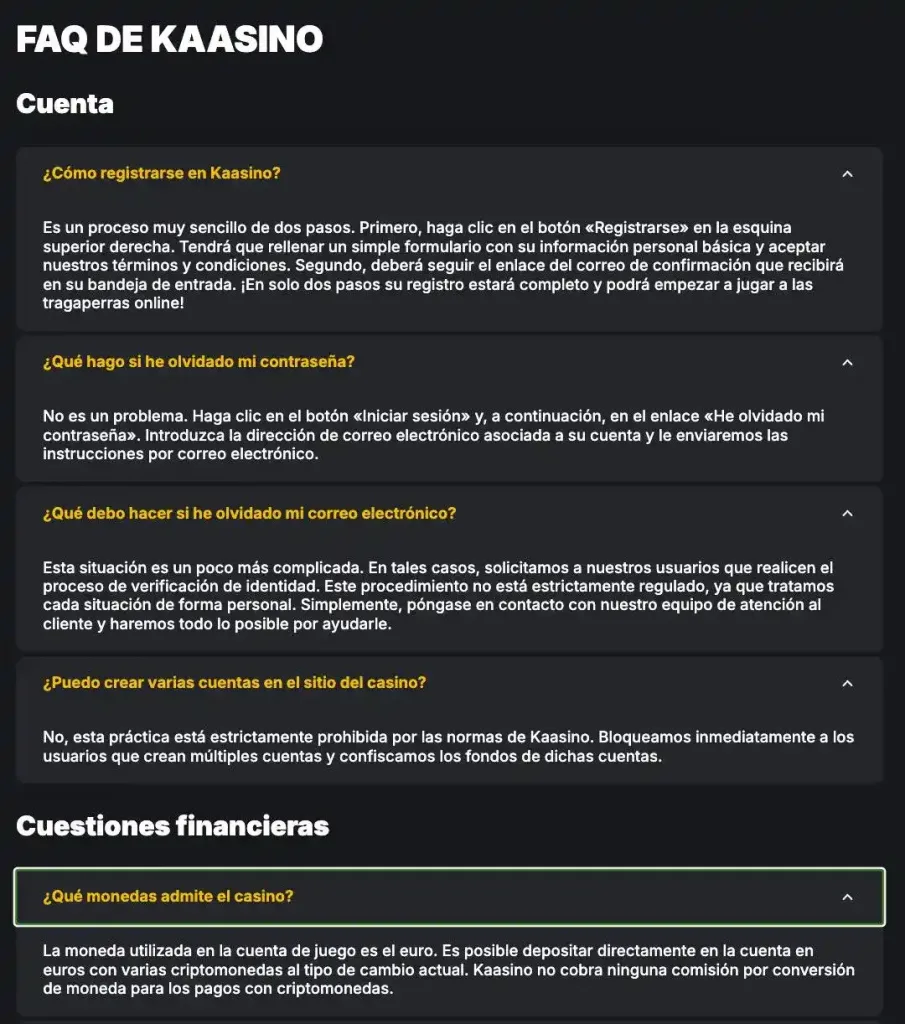Click the 'Cuenta' section heading
Image resolution: width=905 pixels, height=1024 pixels.
[x=65, y=103]
